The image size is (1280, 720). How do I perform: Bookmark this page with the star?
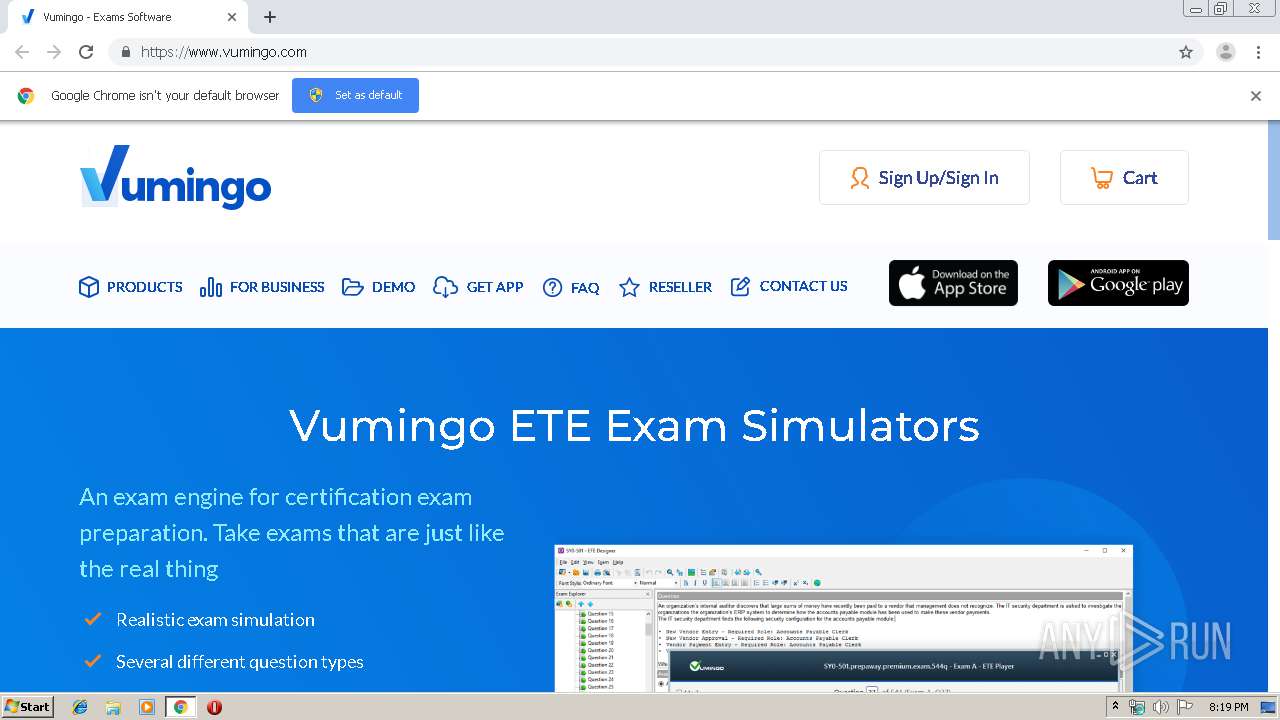pyautogui.click(x=1186, y=52)
